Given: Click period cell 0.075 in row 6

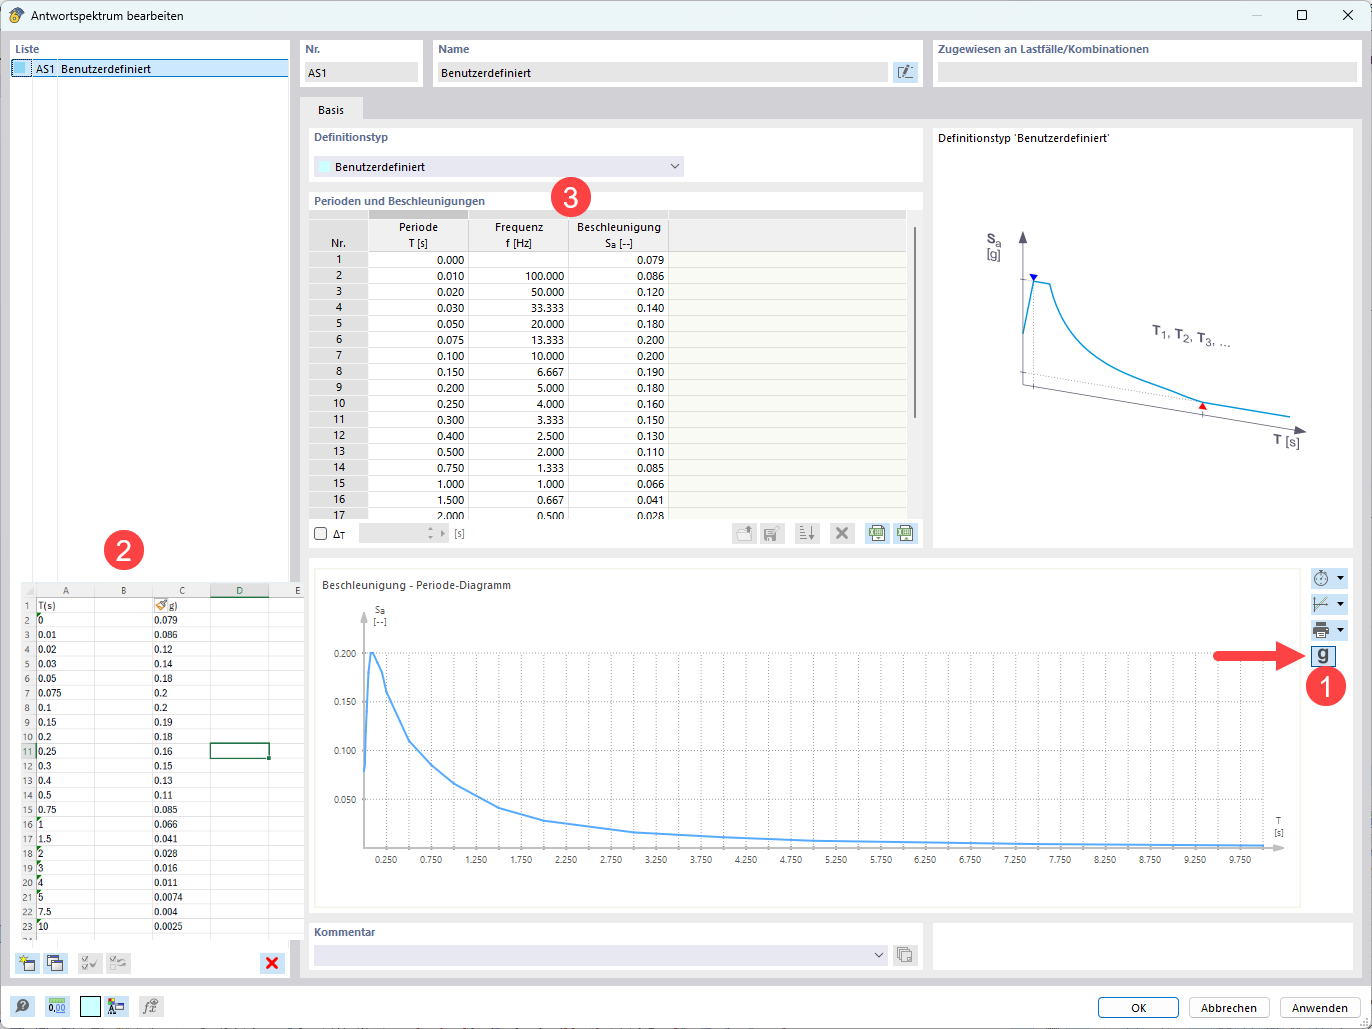Looking at the screenshot, I should pos(418,340).
